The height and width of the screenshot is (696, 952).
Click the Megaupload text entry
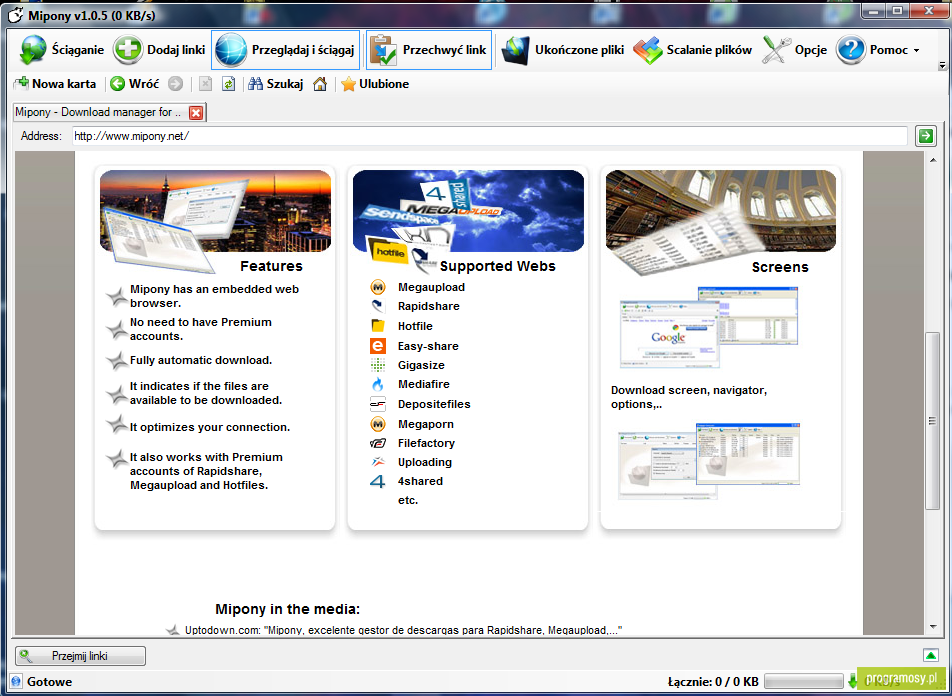click(x=431, y=287)
